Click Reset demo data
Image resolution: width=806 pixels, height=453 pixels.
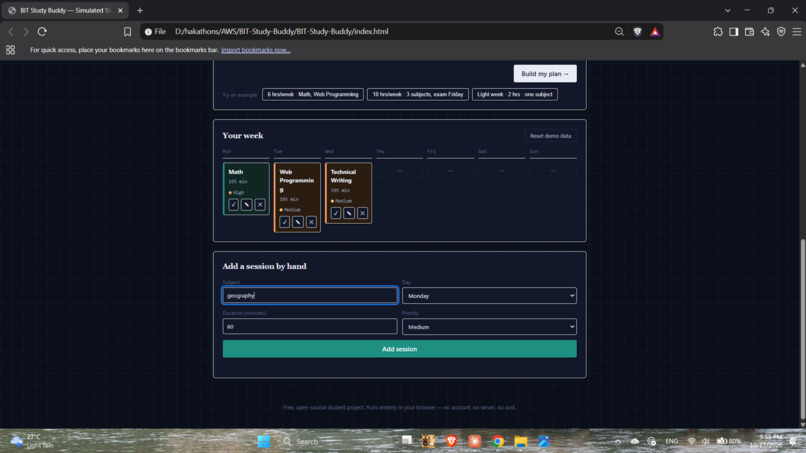pos(550,136)
